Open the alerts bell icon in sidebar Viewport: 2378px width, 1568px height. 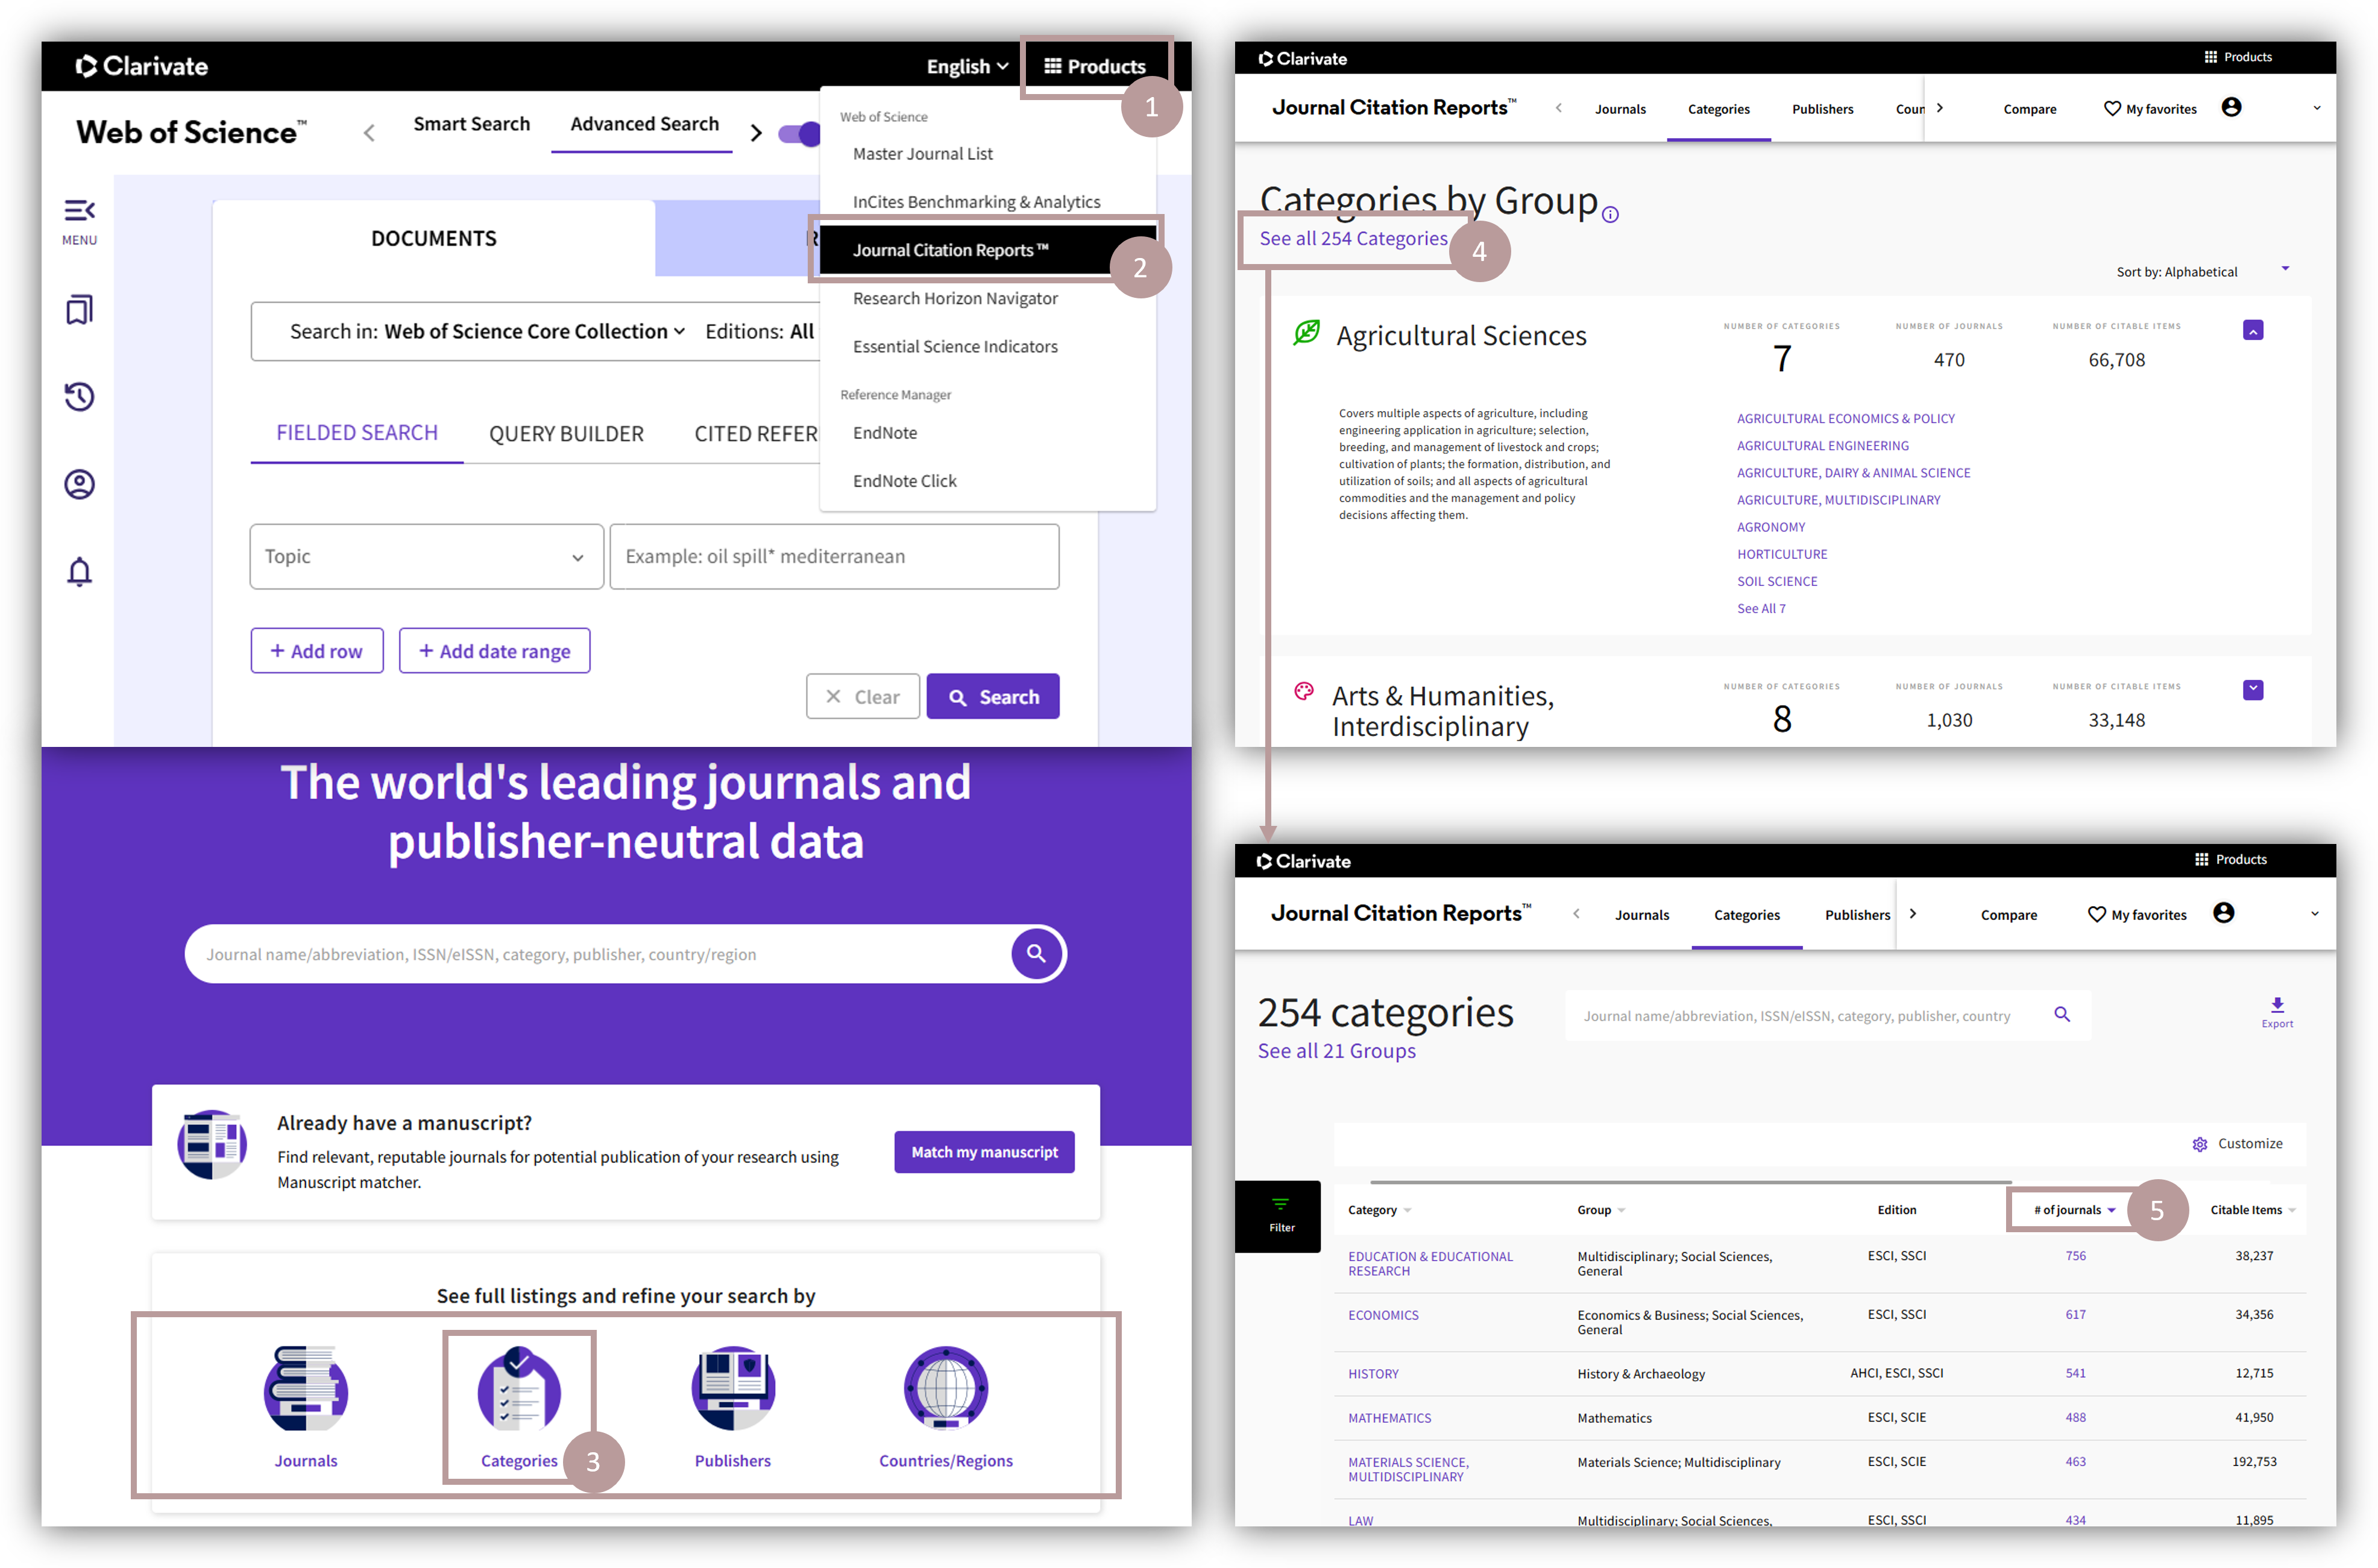coord(79,572)
